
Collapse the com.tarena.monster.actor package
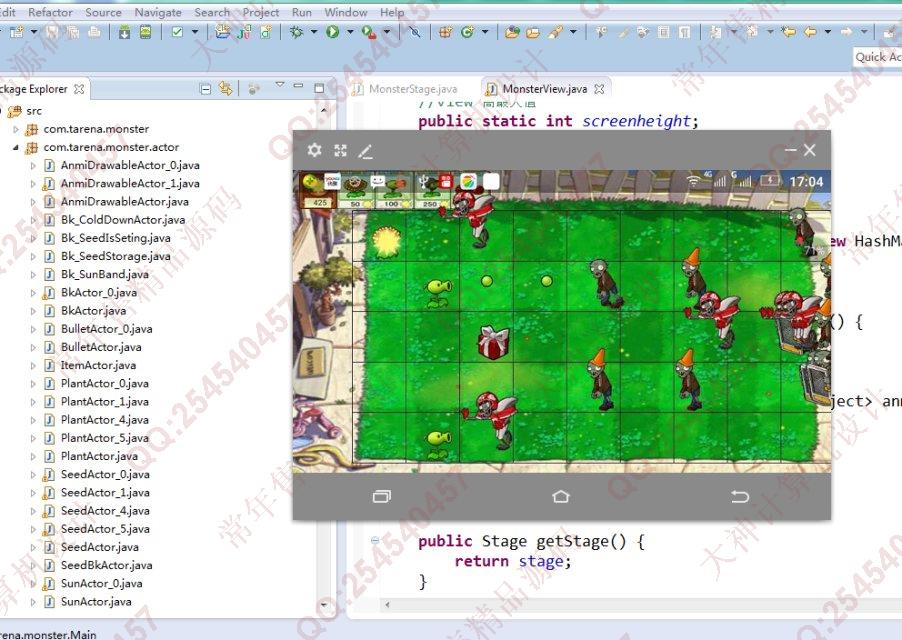pos(16,148)
